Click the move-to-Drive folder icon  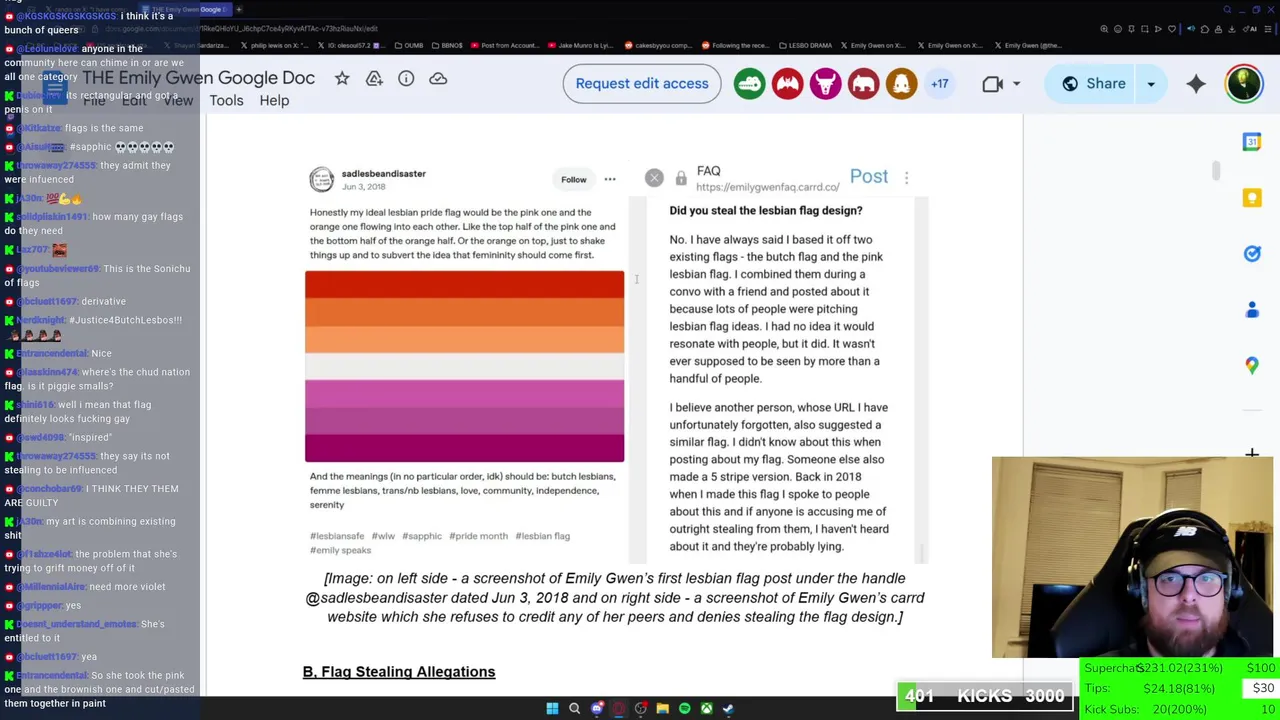[x=374, y=78]
